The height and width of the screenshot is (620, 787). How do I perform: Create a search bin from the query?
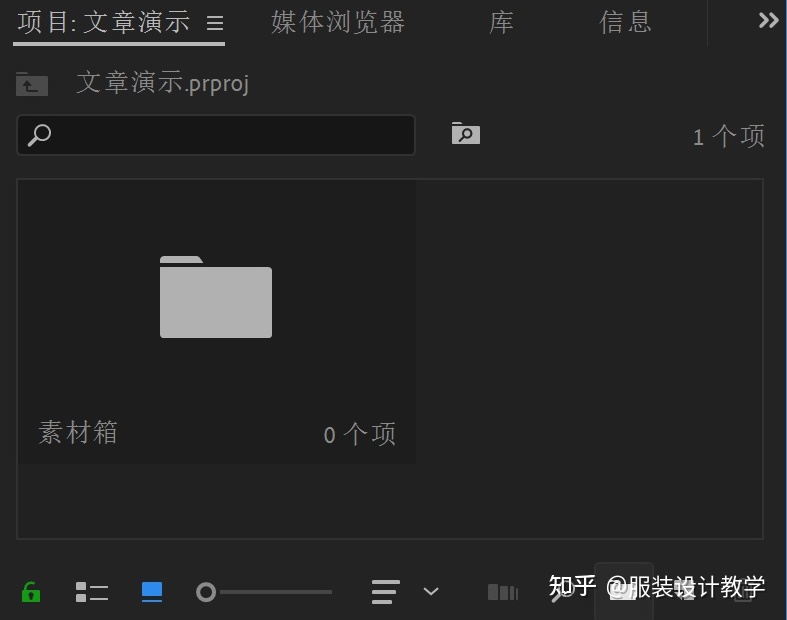point(466,134)
